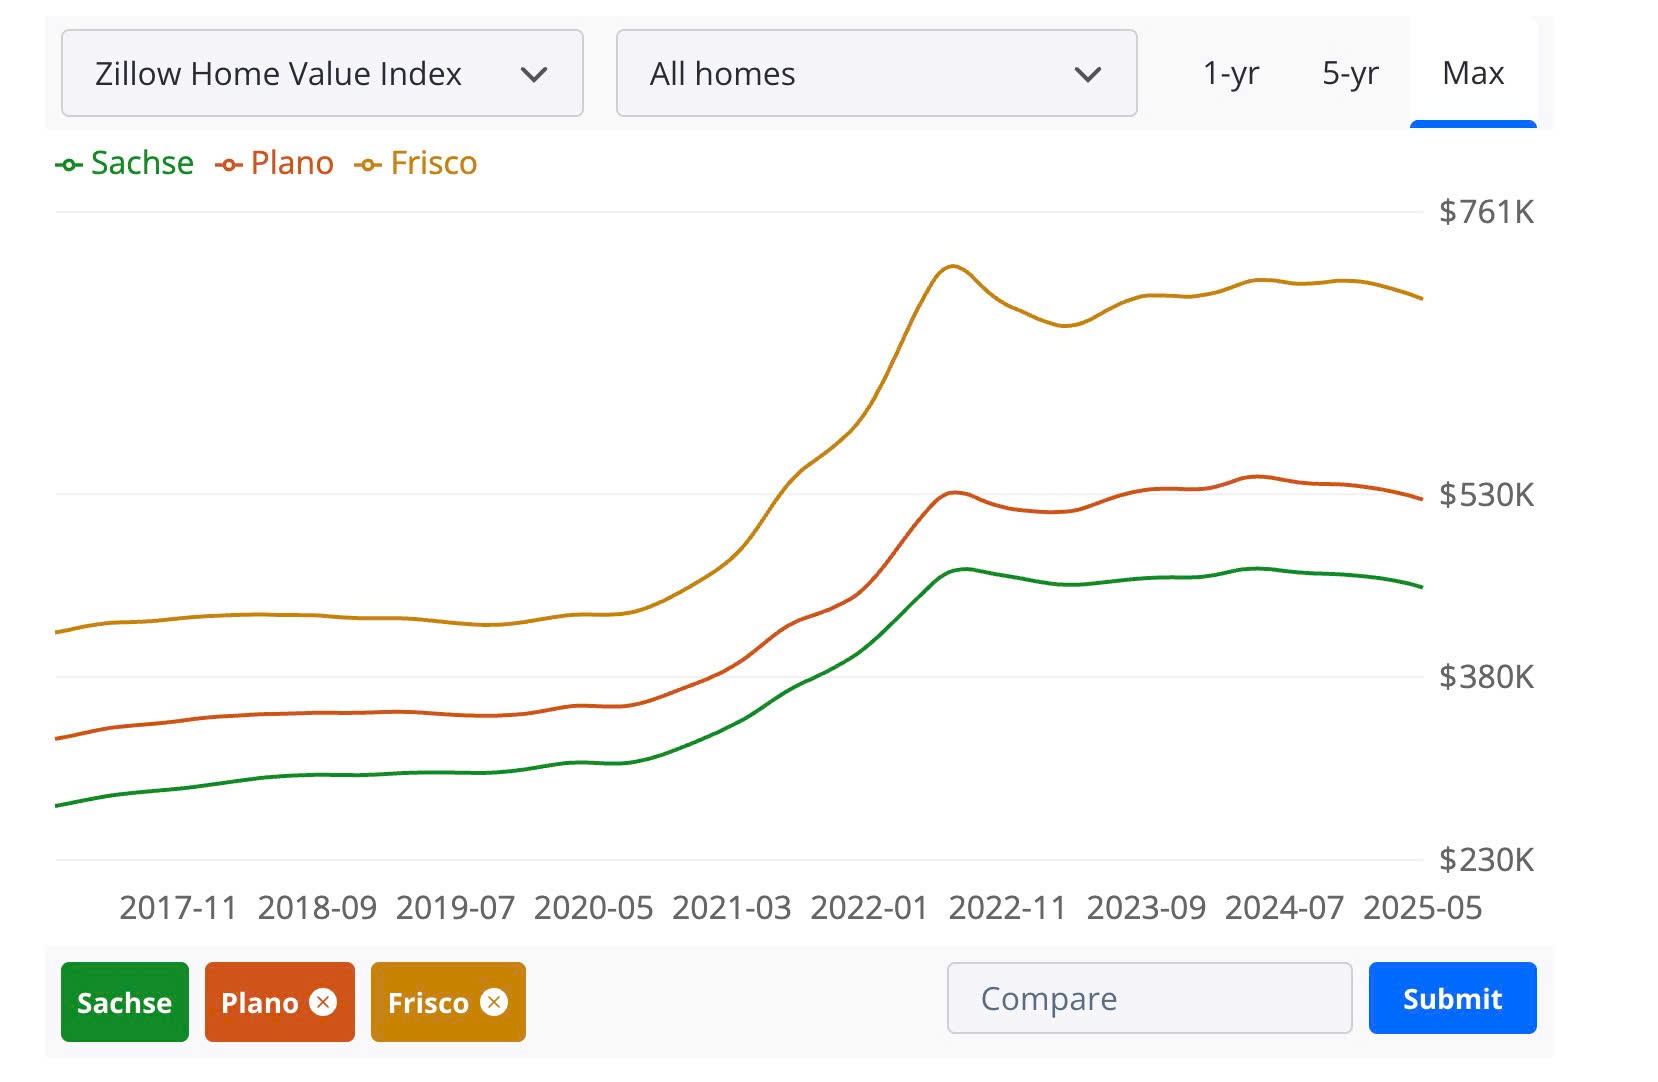Click the 2024-07 date label
1658x1082 pixels.
pos(1284,908)
